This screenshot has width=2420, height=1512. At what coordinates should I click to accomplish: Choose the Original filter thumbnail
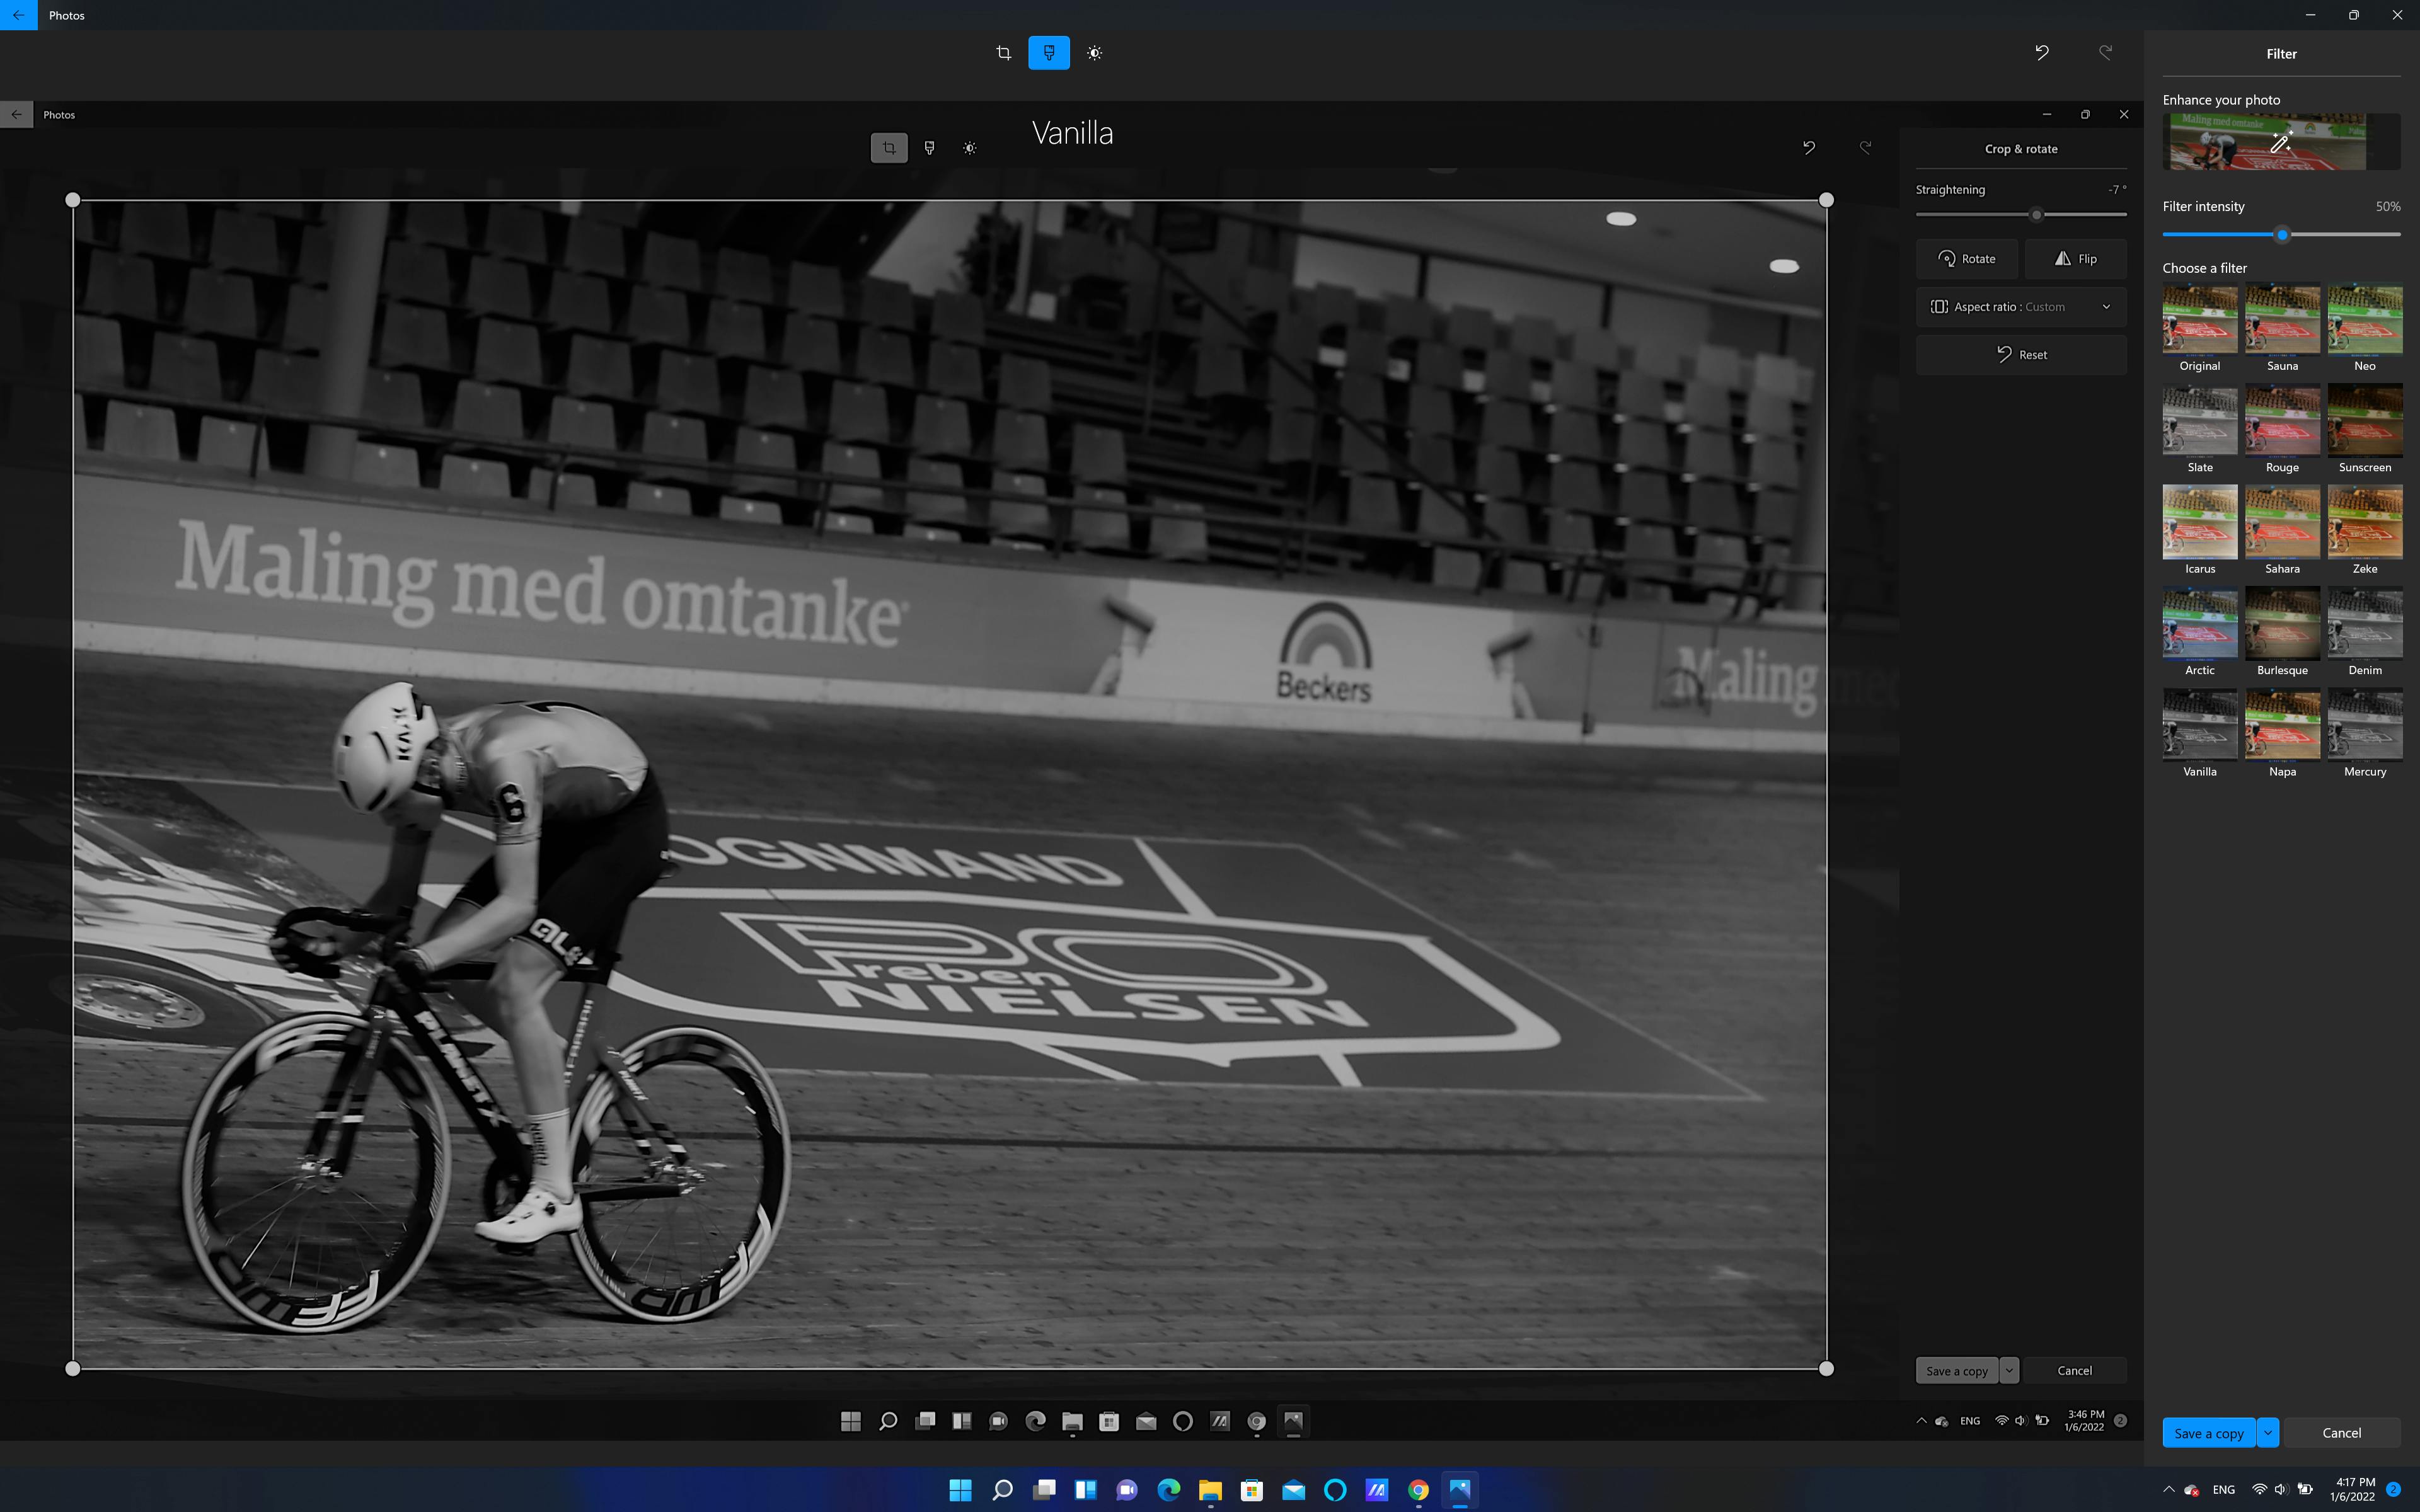pos(2200,327)
